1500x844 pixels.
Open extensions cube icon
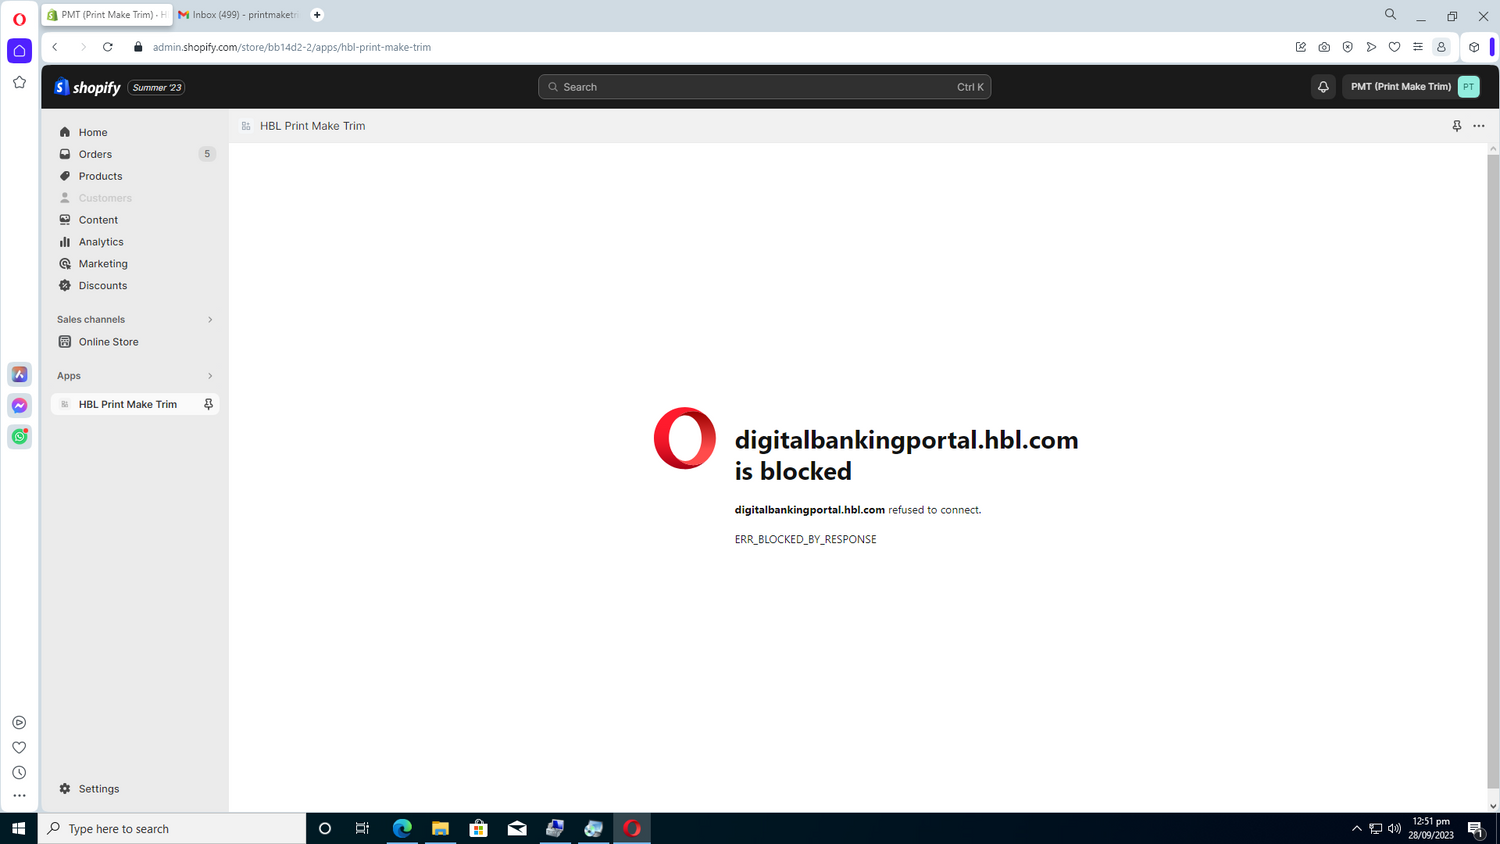pos(1474,47)
